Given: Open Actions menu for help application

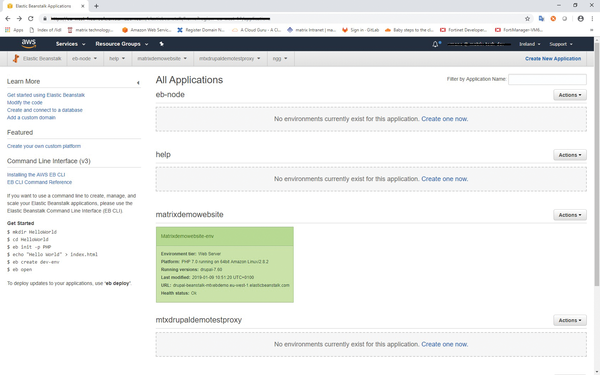Looking at the screenshot, I should 570,155.
